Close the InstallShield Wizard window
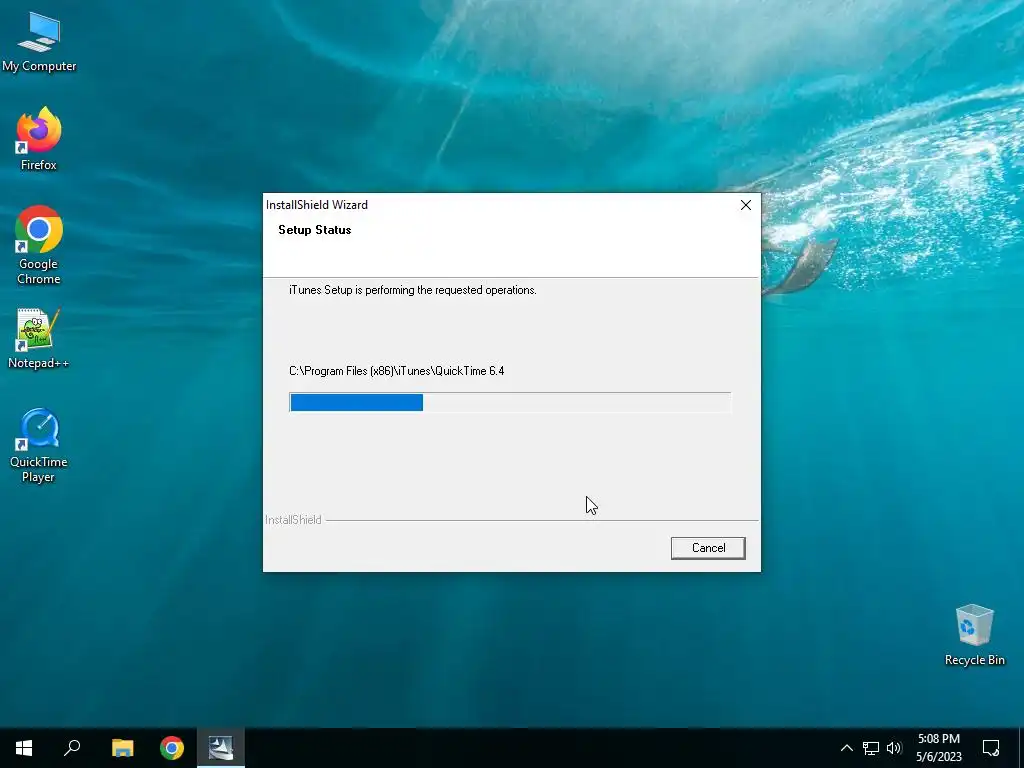Viewport: 1024px width, 768px height. click(746, 205)
